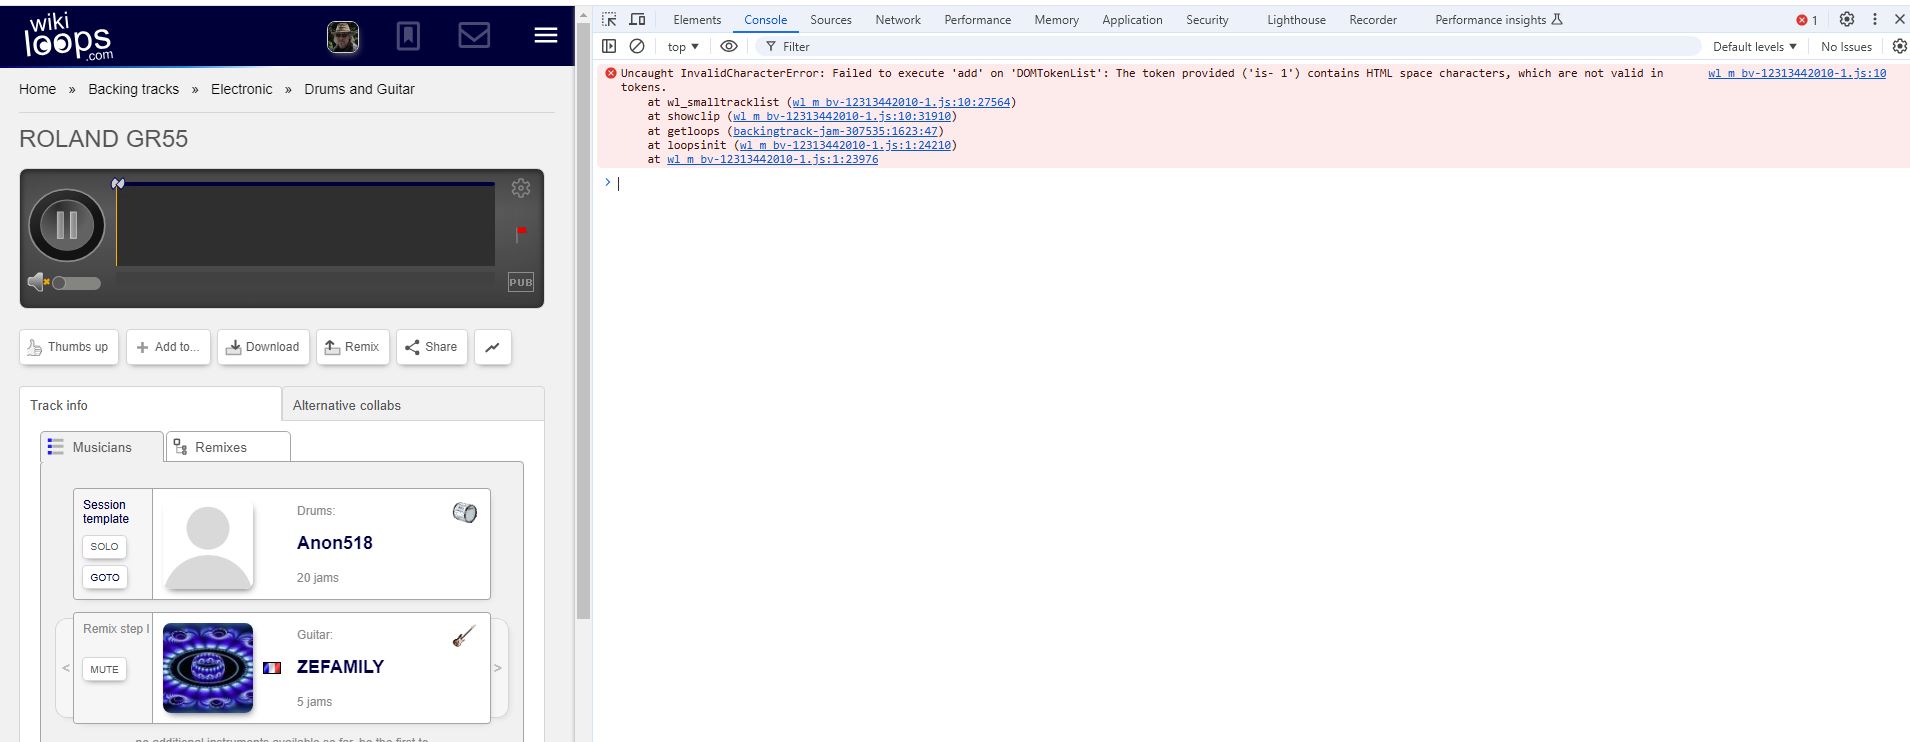
Task: Toggle DevTools device toolbar
Action: pyautogui.click(x=637, y=19)
